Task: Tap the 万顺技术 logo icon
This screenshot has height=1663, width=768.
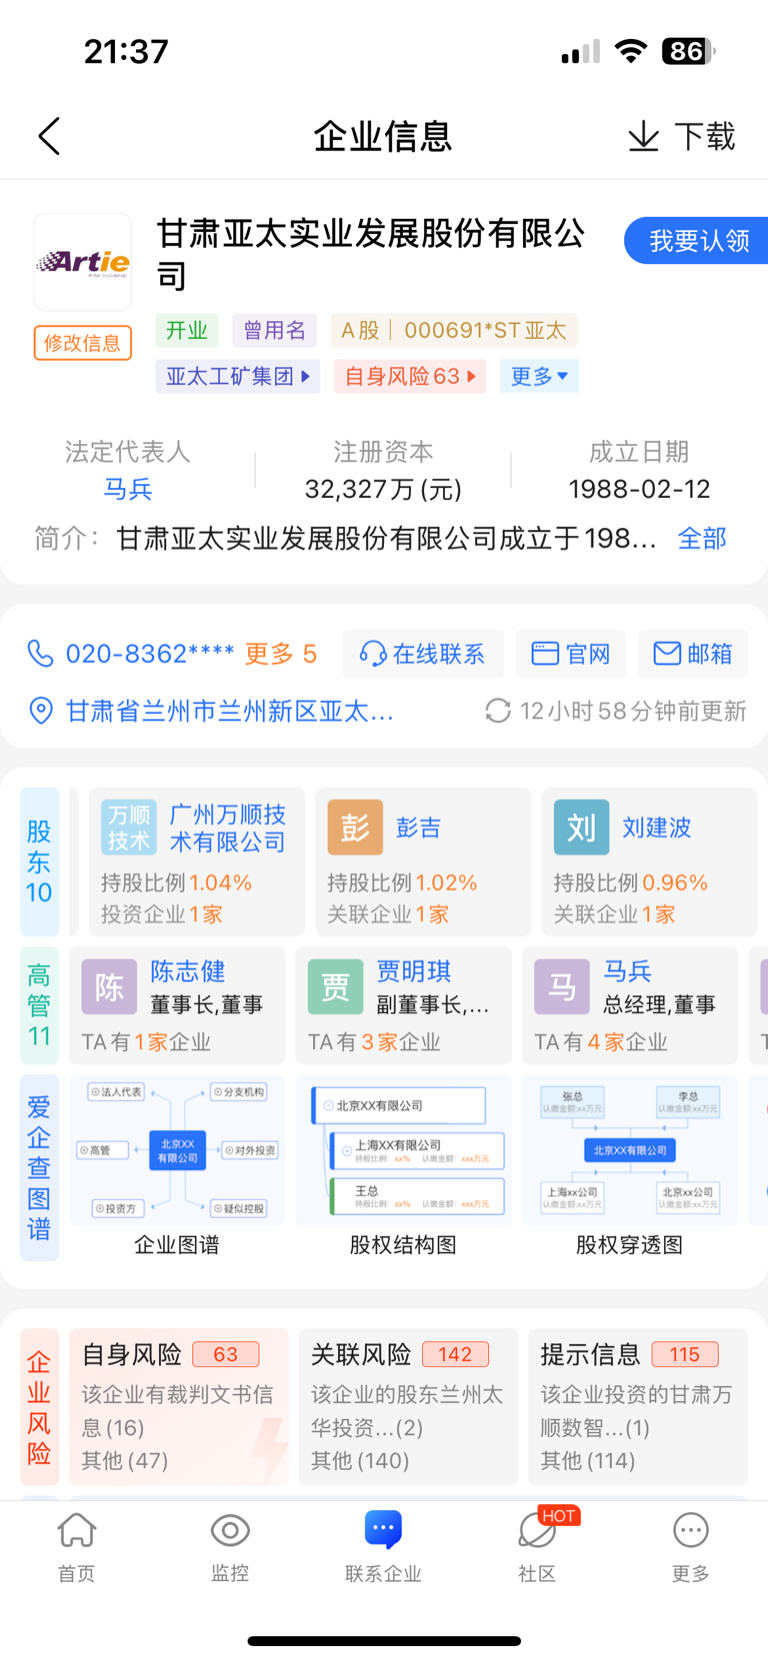Action: [x=129, y=828]
